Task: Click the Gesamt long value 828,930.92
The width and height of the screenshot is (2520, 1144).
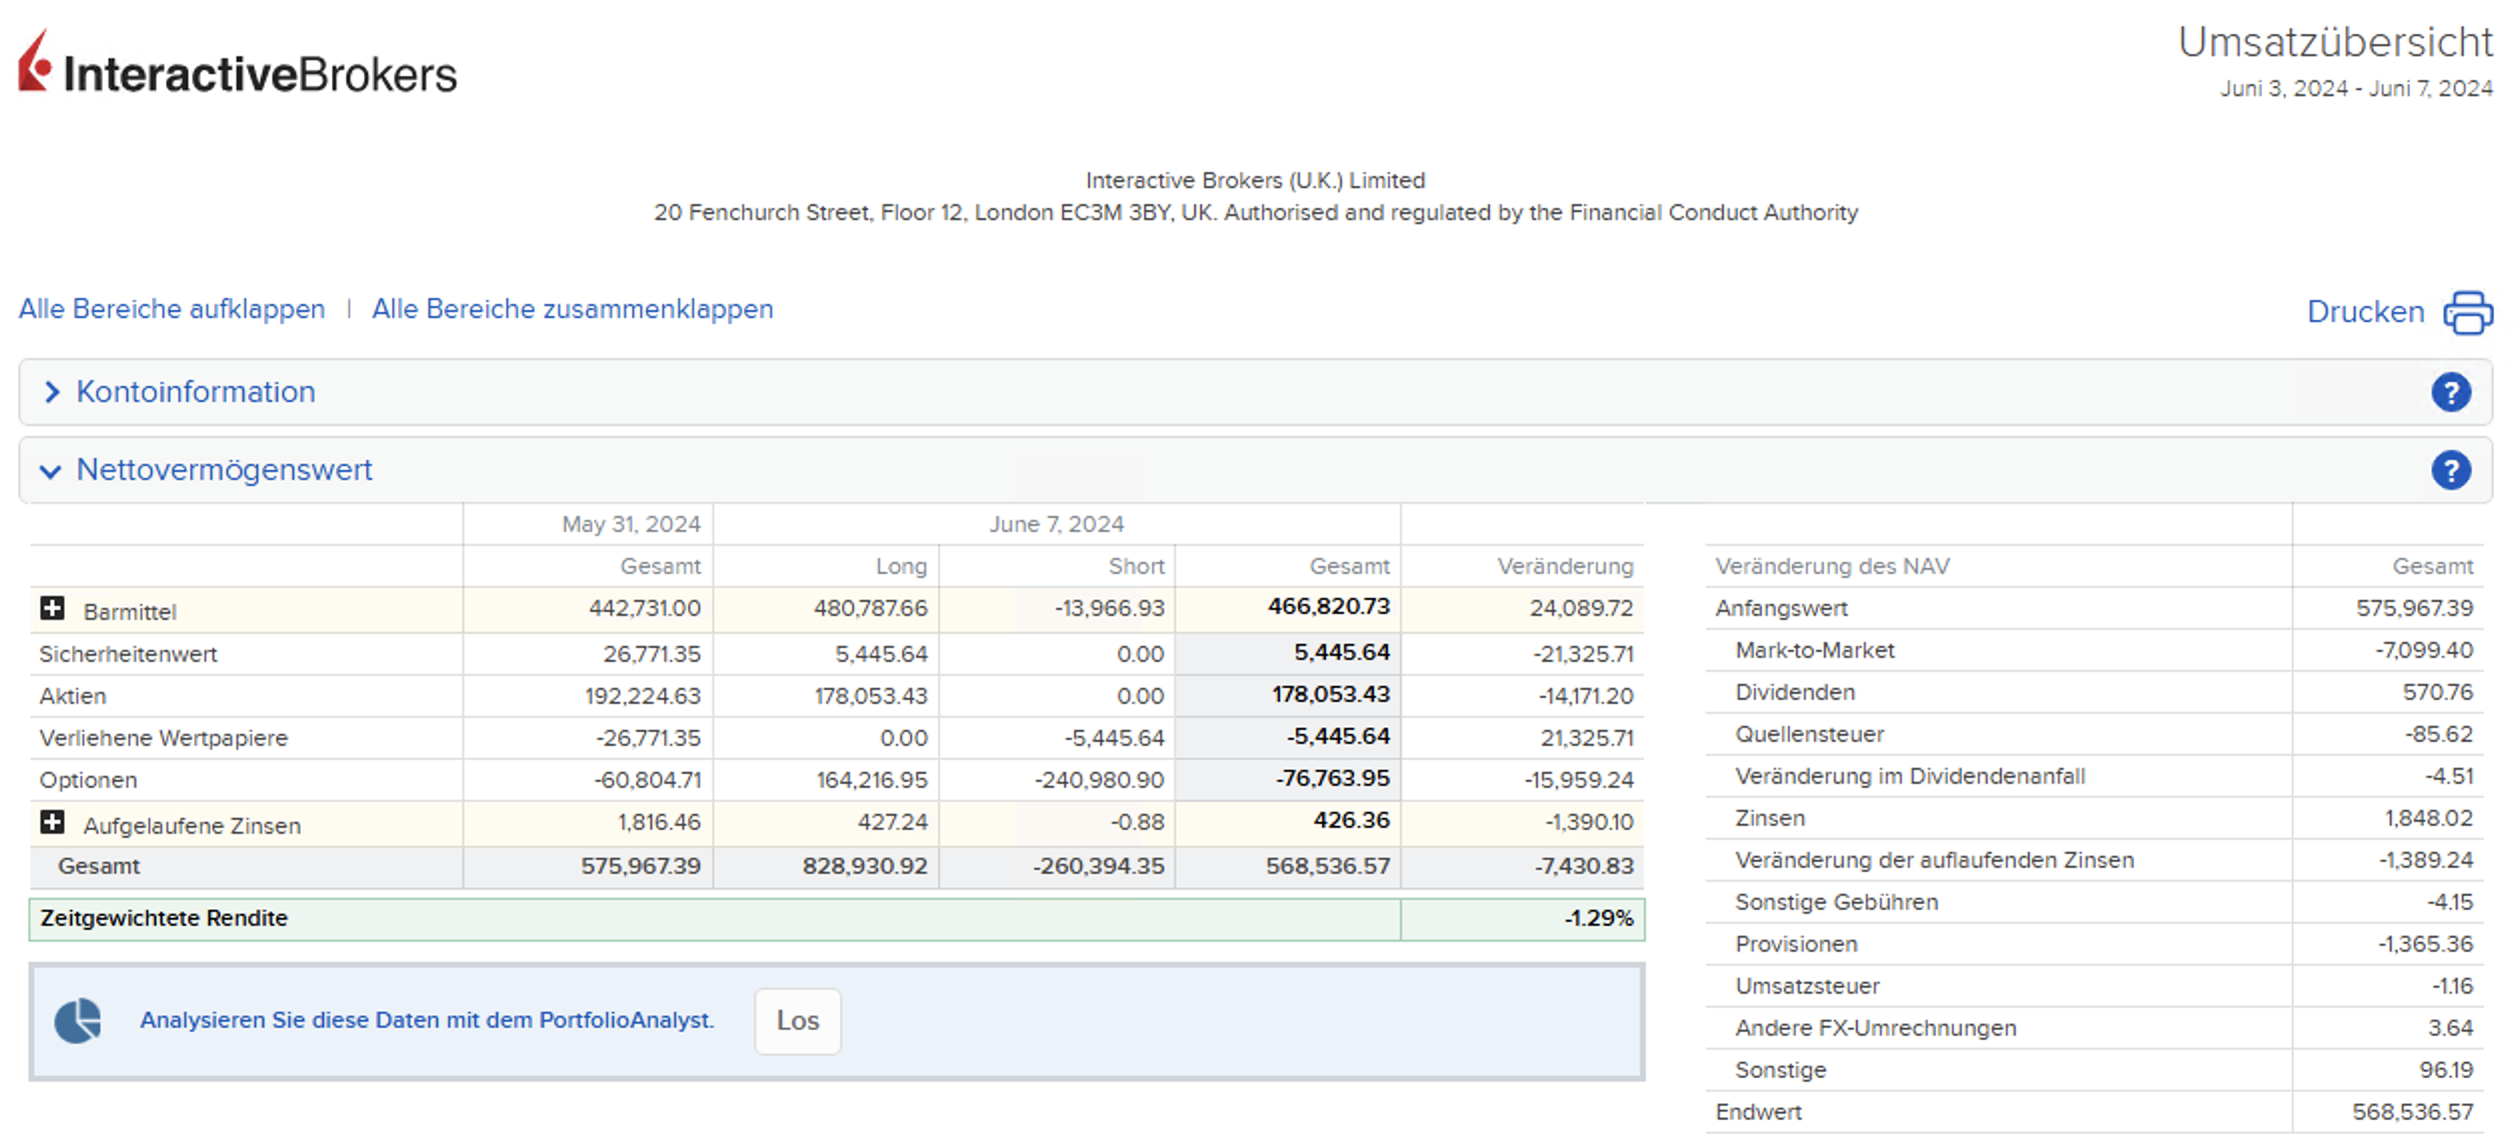Action: point(865,866)
